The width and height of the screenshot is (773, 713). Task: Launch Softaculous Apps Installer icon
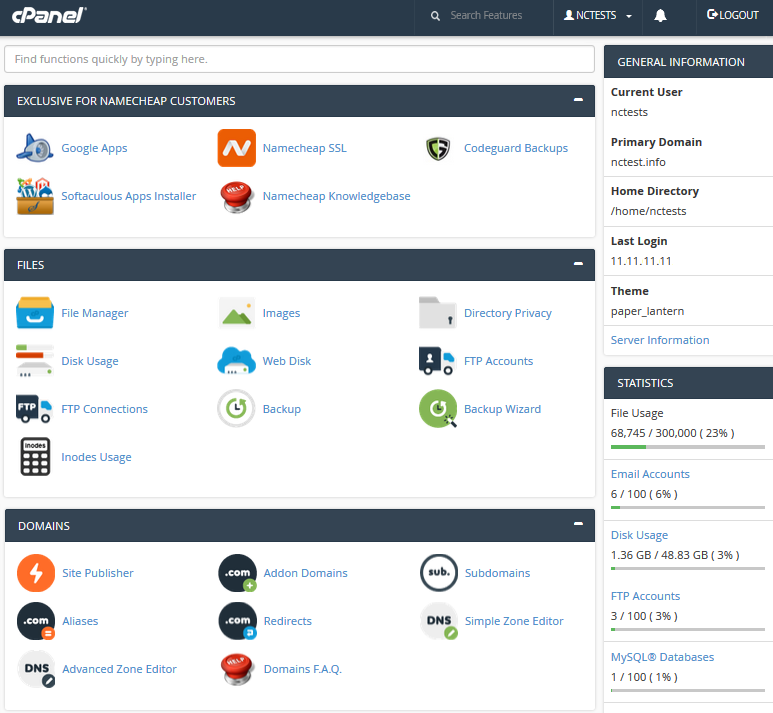[35, 196]
